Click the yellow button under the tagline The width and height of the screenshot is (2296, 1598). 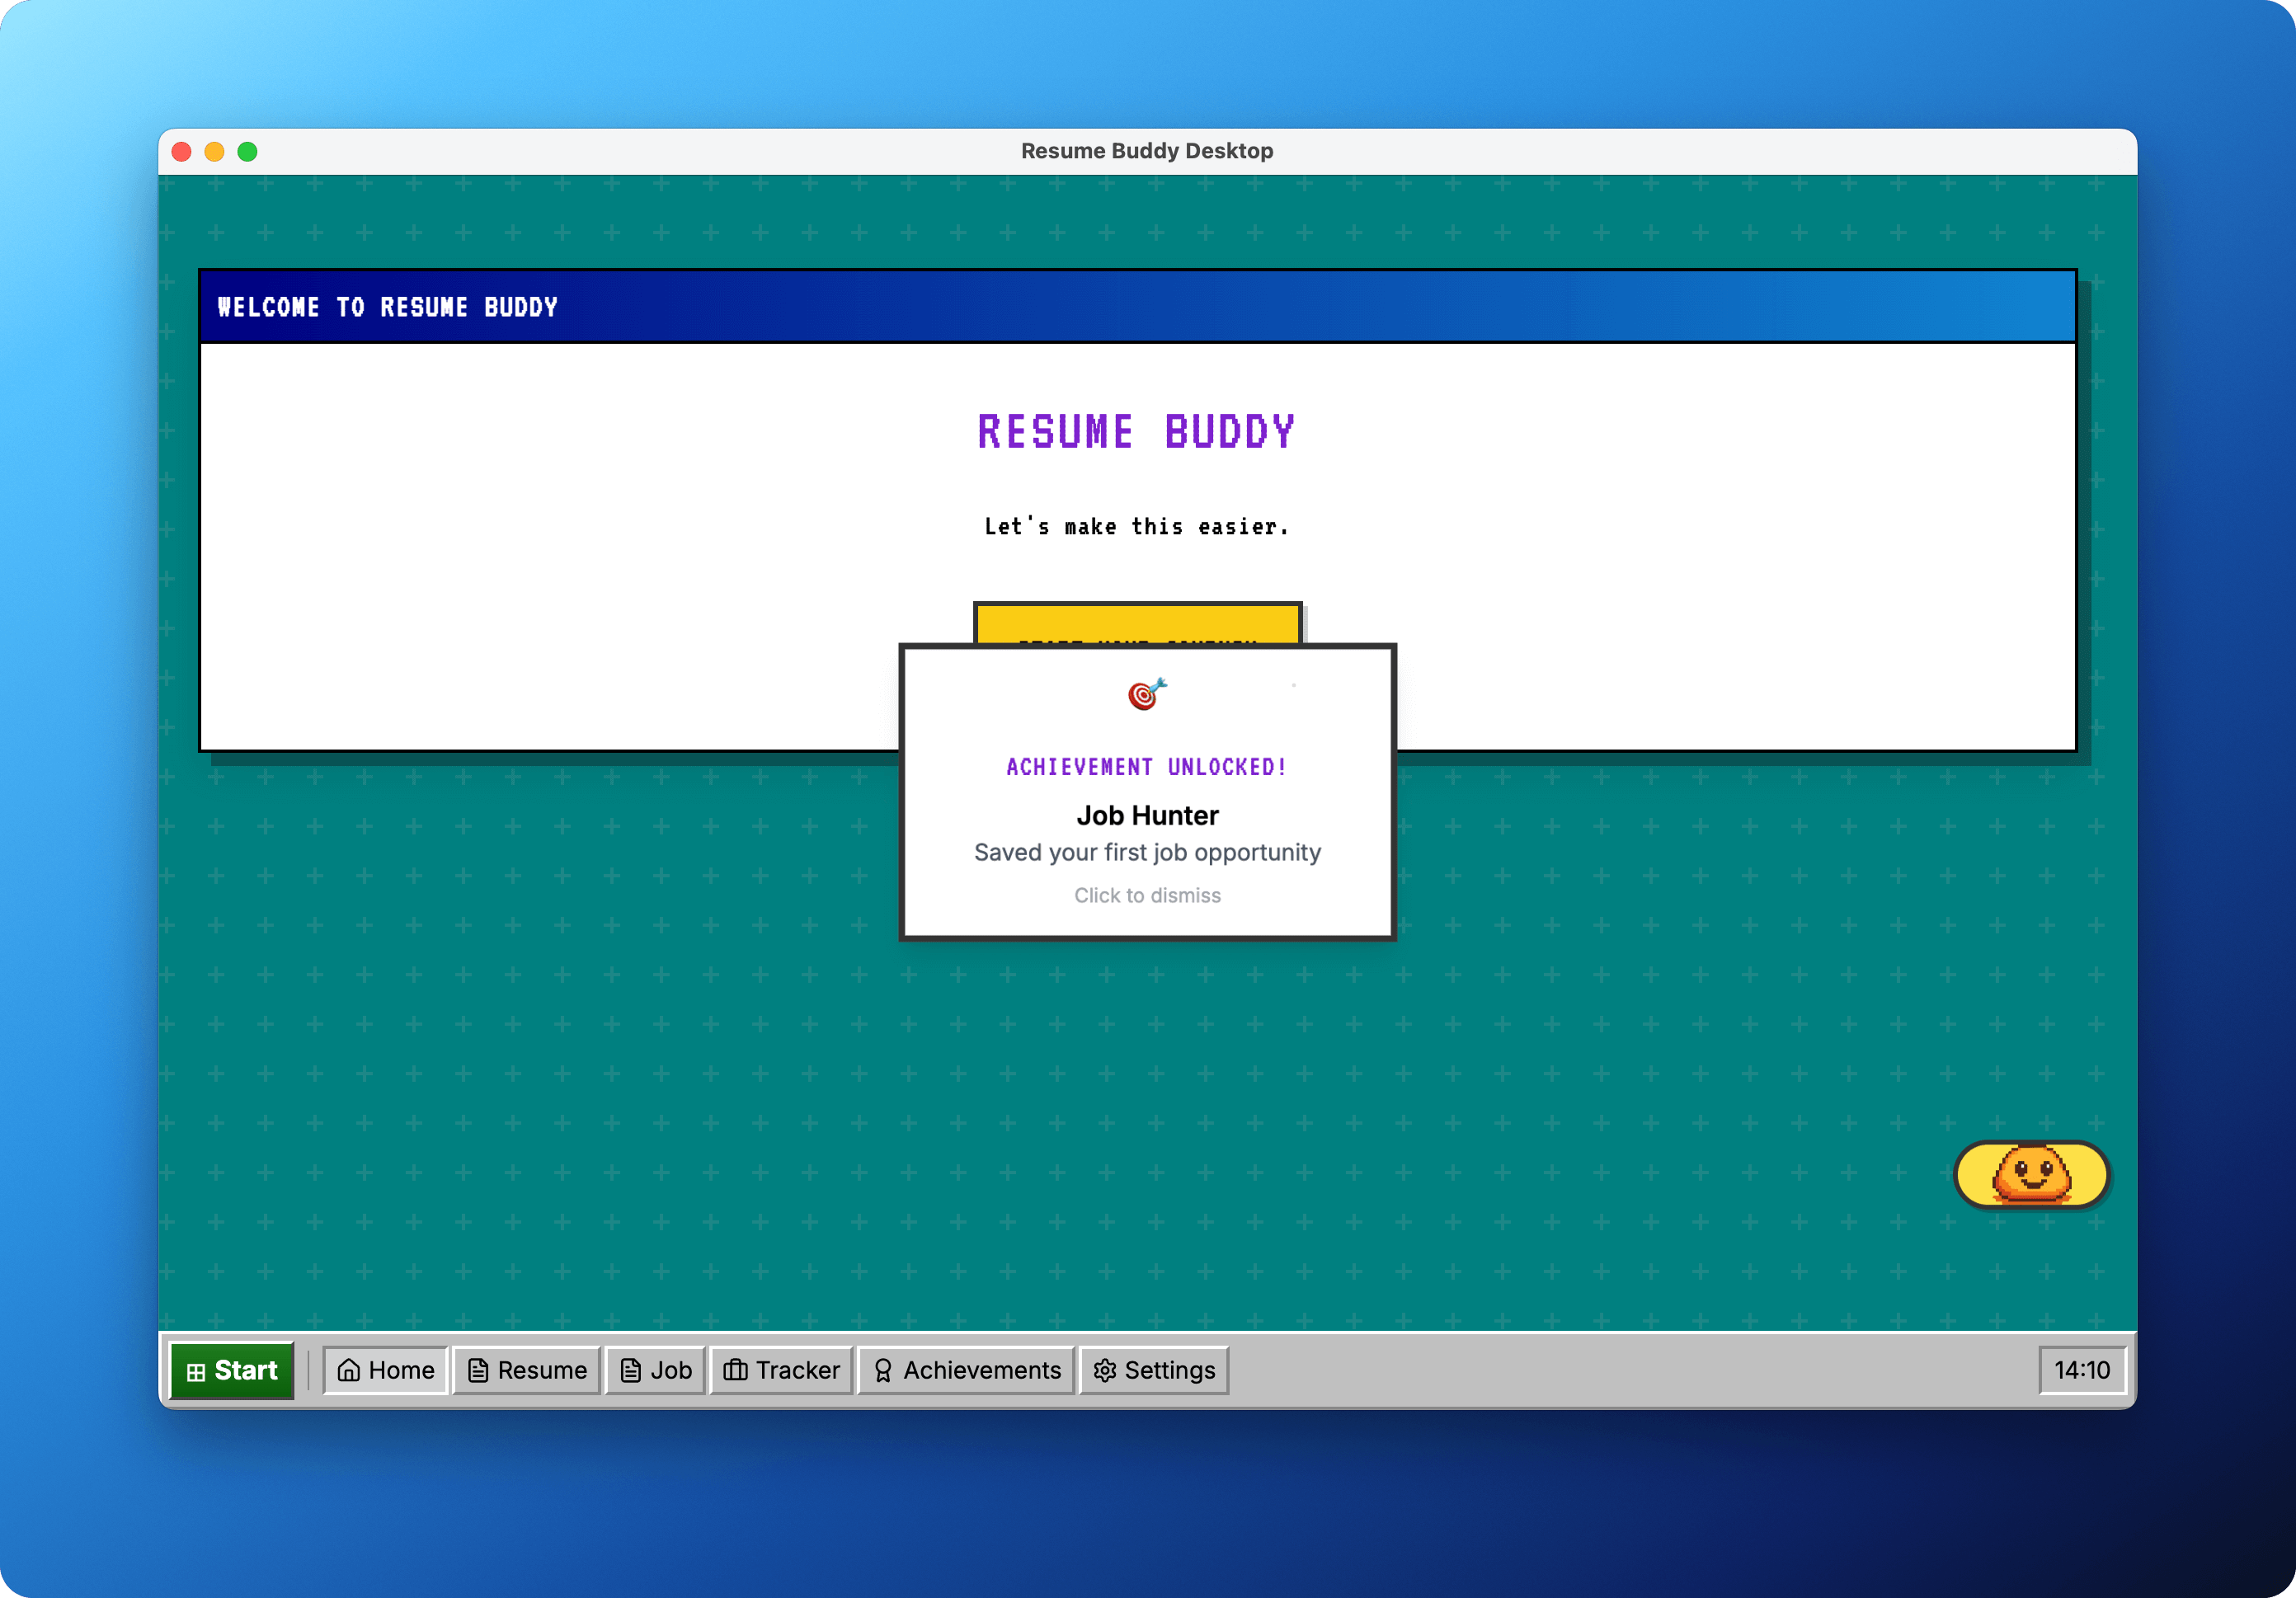1137,624
